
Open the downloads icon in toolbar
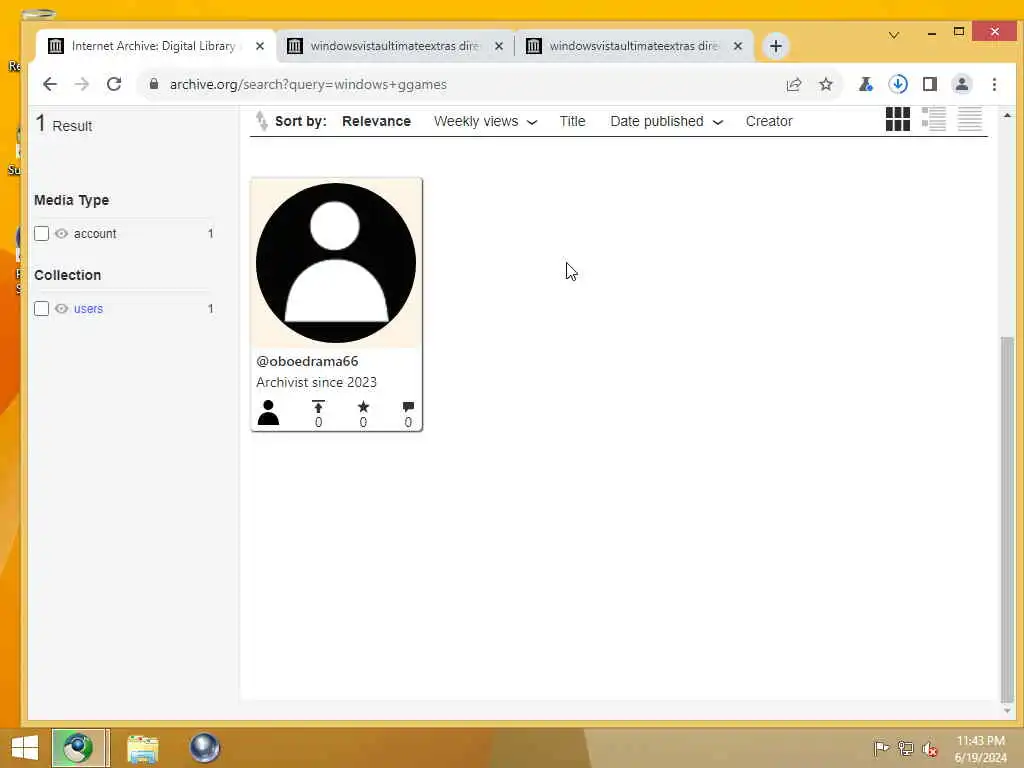tap(898, 84)
